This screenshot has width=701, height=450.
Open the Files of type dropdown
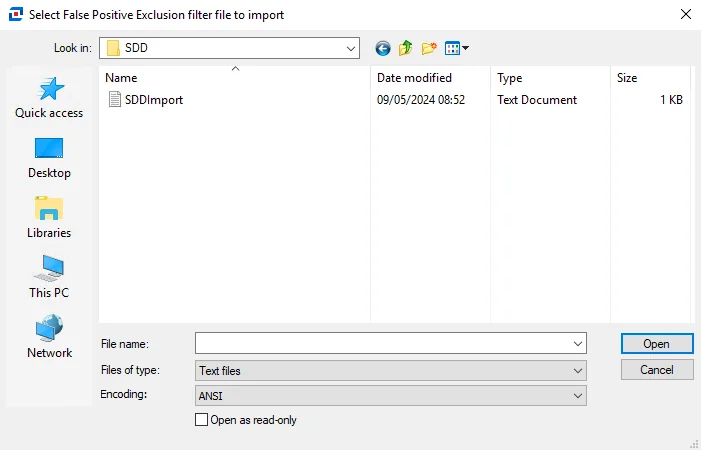[x=391, y=370]
